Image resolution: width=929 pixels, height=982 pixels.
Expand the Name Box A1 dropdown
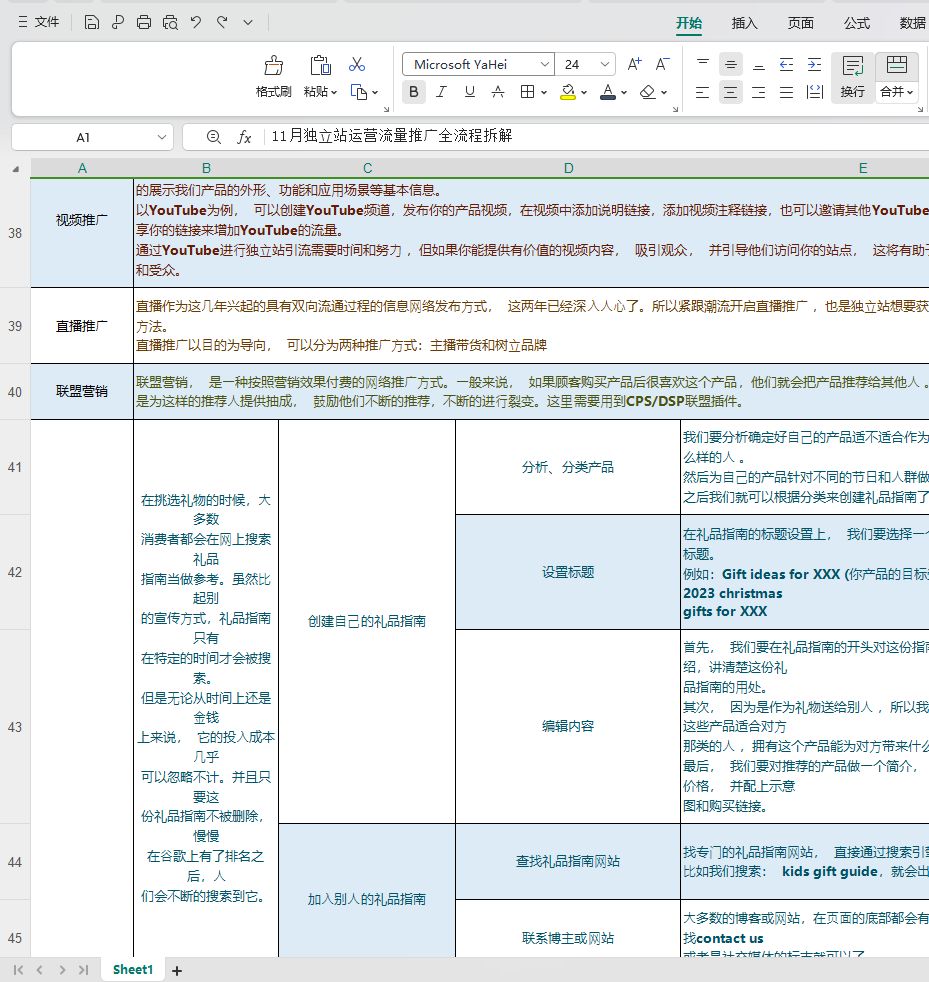[x=162, y=137]
